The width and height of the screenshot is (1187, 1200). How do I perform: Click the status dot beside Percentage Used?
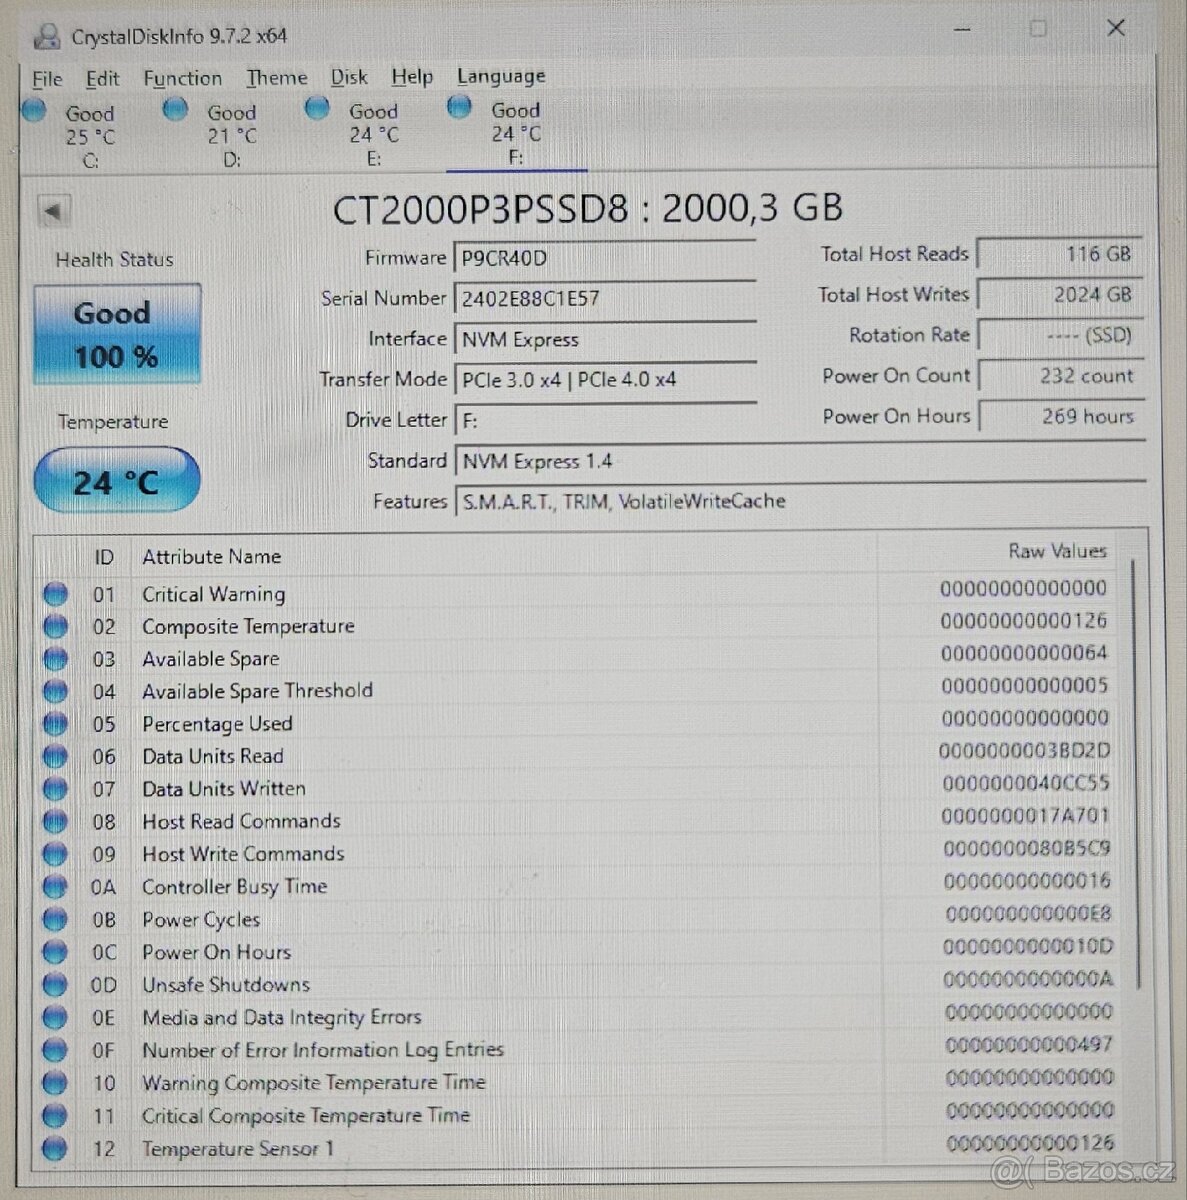(x=55, y=723)
